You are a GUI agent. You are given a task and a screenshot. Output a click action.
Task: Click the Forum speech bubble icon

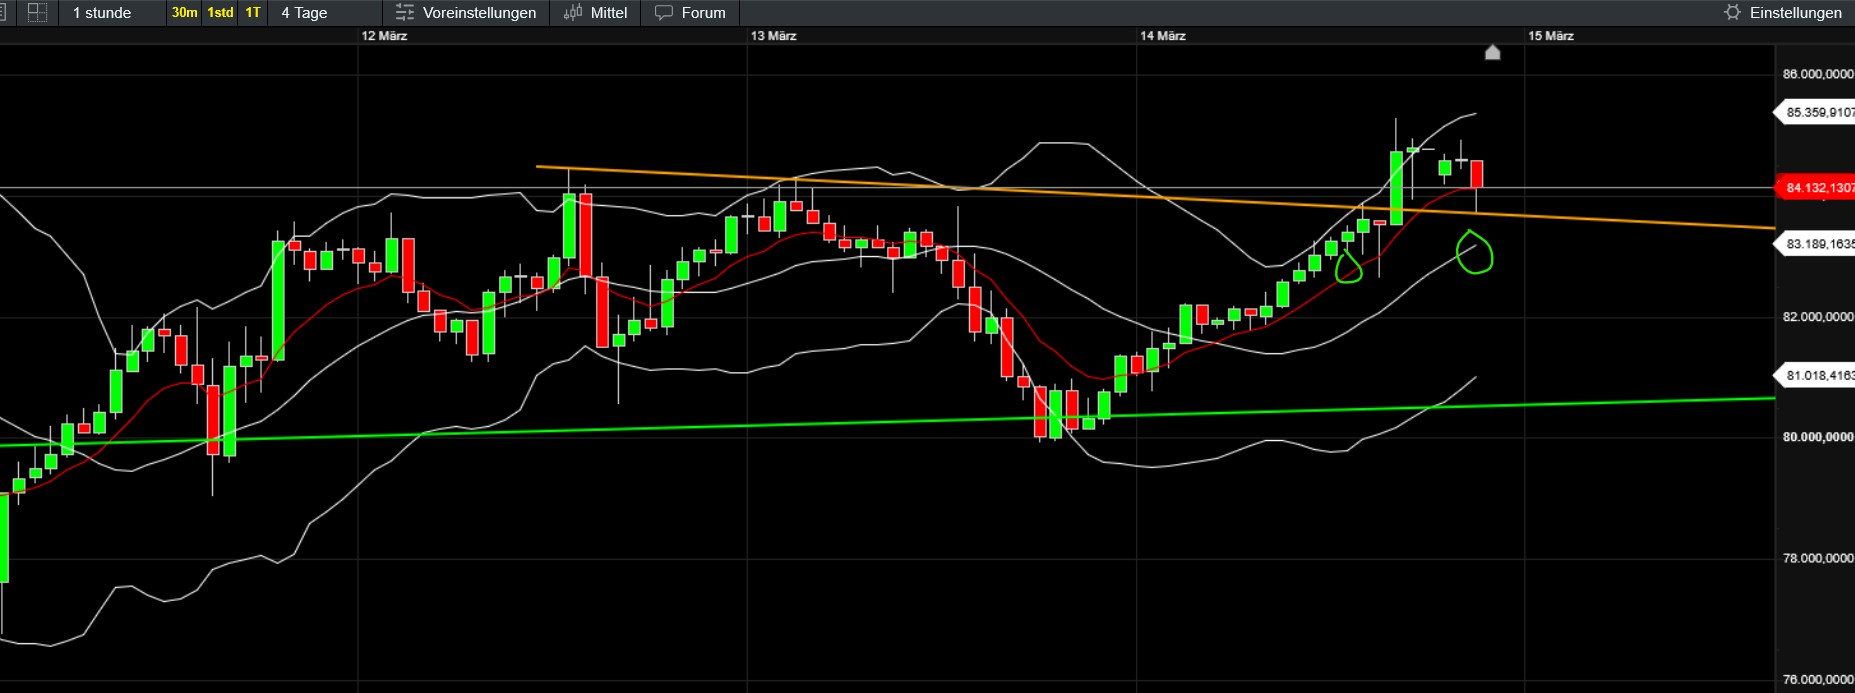(663, 13)
